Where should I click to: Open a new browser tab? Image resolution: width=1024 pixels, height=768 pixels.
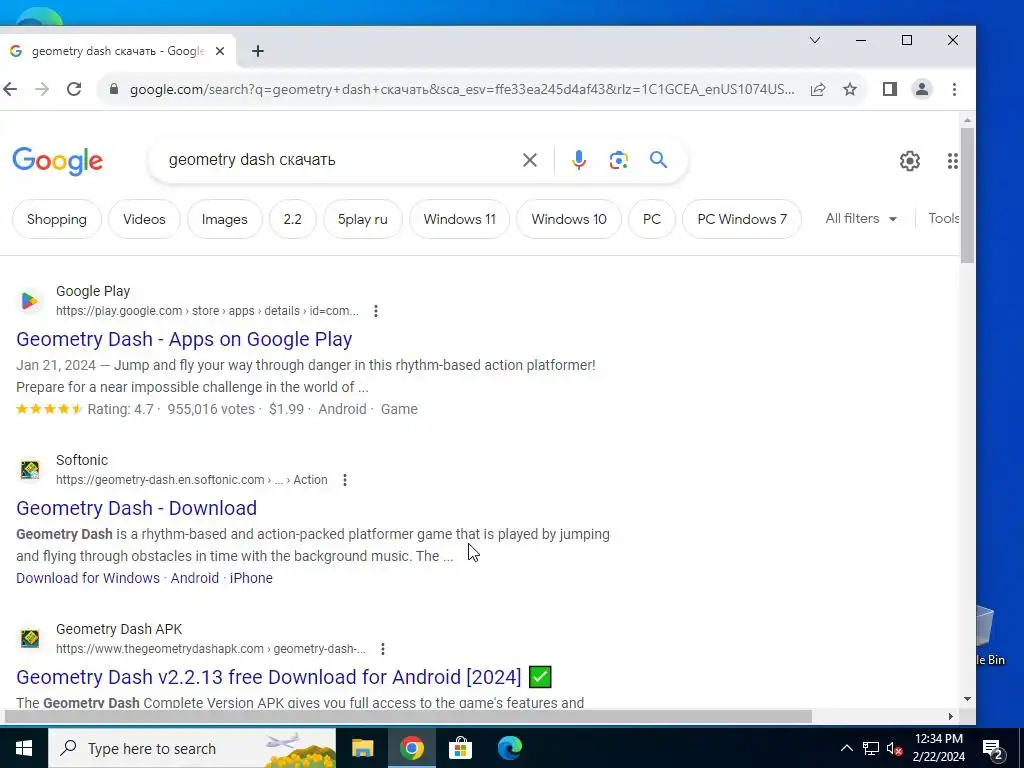[x=258, y=51]
